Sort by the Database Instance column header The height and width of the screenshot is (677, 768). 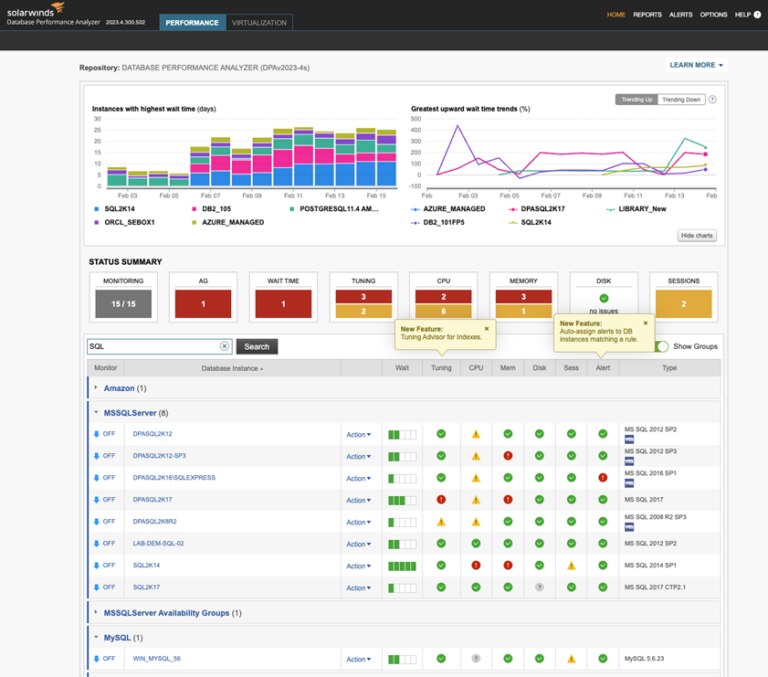pyautogui.click(x=232, y=368)
